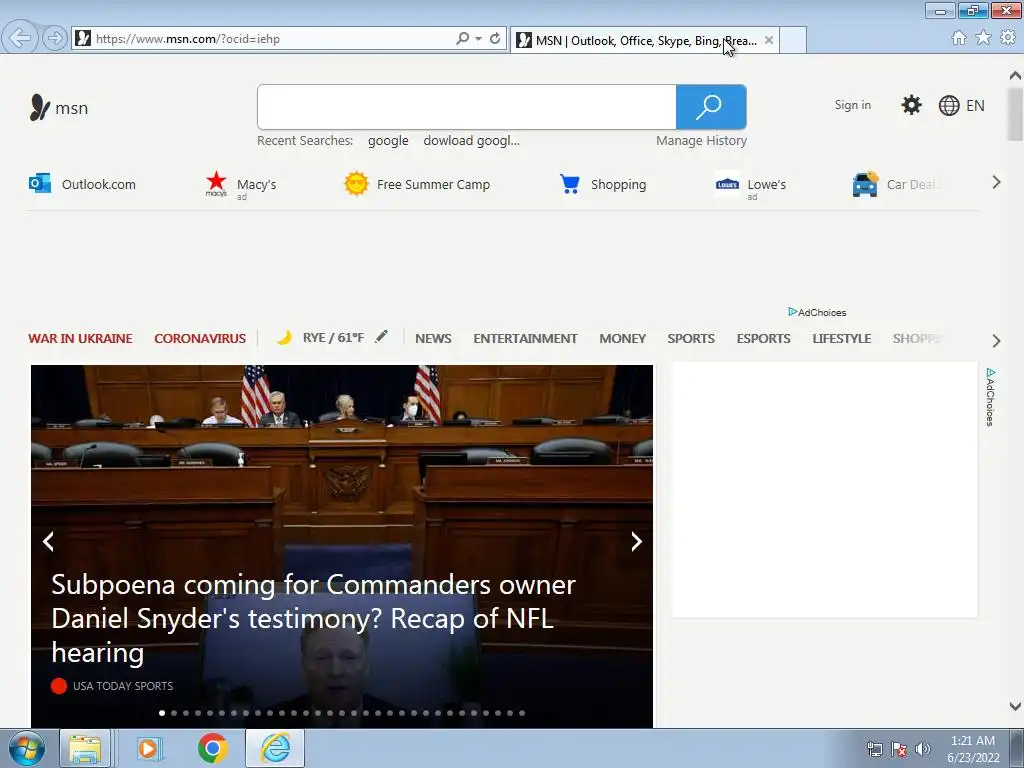
Task: Open WAR IN UKRAINE section
Action: tap(80, 338)
